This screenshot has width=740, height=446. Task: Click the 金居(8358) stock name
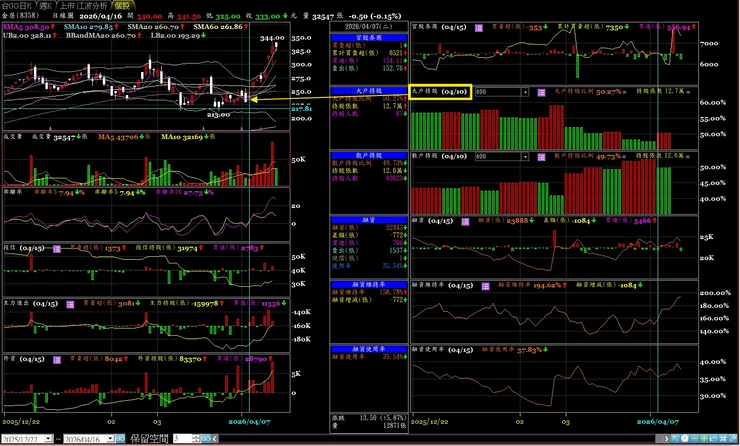19,16
